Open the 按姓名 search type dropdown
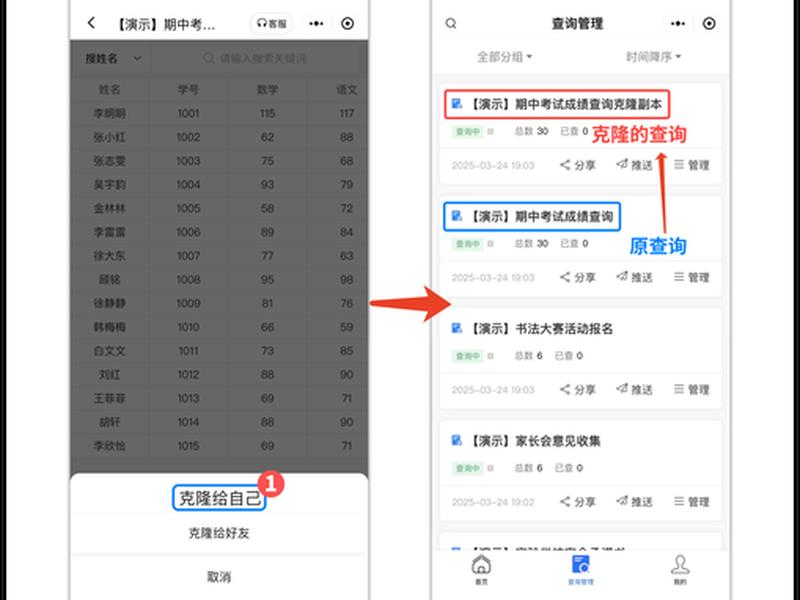Viewport: 800px width, 600px height. [113, 59]
